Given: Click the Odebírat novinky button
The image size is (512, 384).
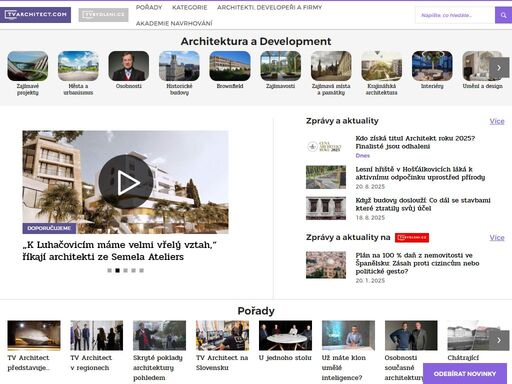Looking at the screenshot, I should pyautogui.click(x=465, y=374).
